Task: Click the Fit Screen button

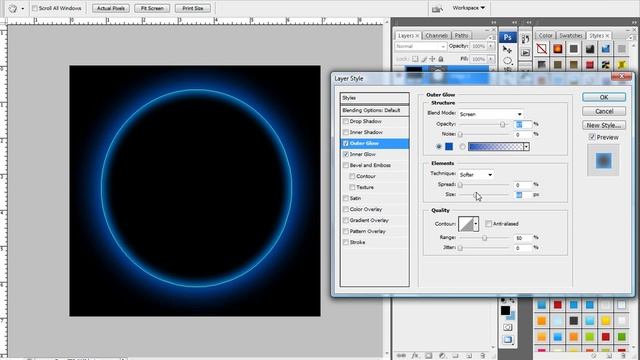Action: click(x=152, y=8)
